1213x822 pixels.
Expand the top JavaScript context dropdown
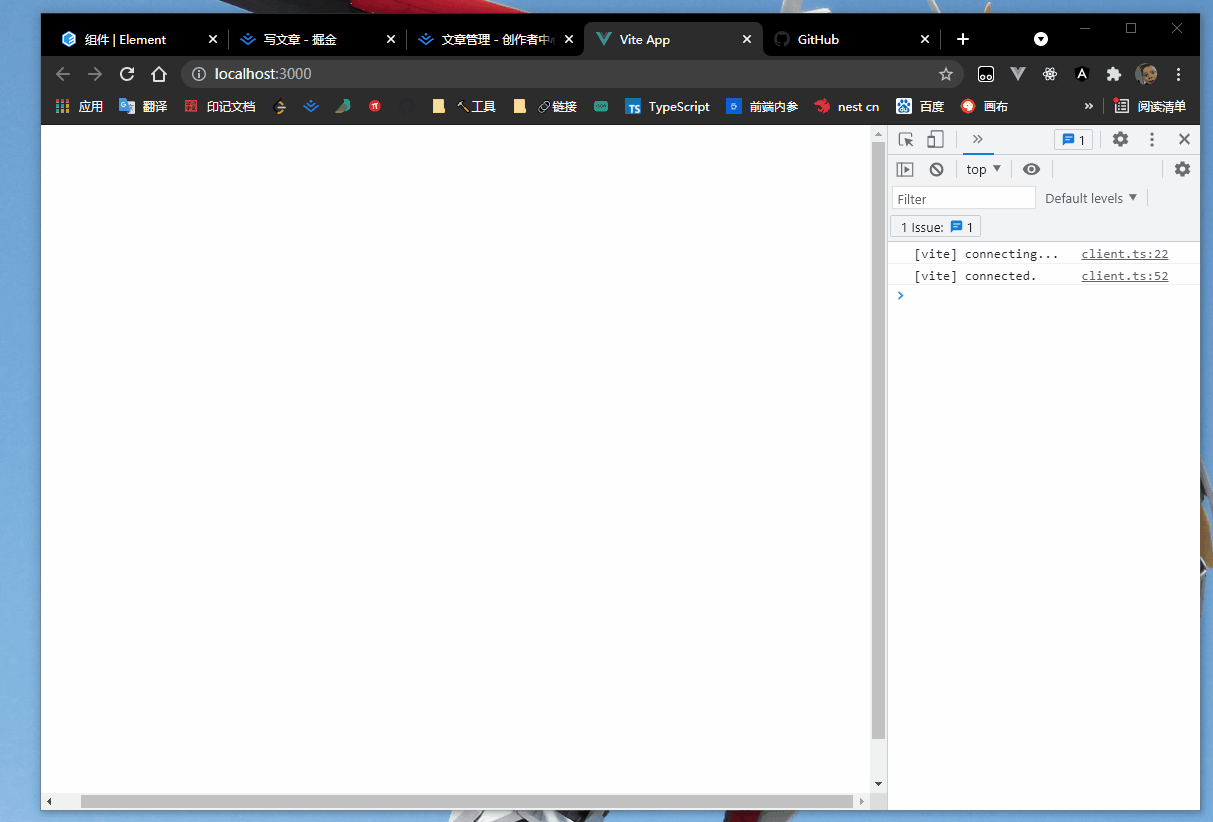[x=983, y=170]
